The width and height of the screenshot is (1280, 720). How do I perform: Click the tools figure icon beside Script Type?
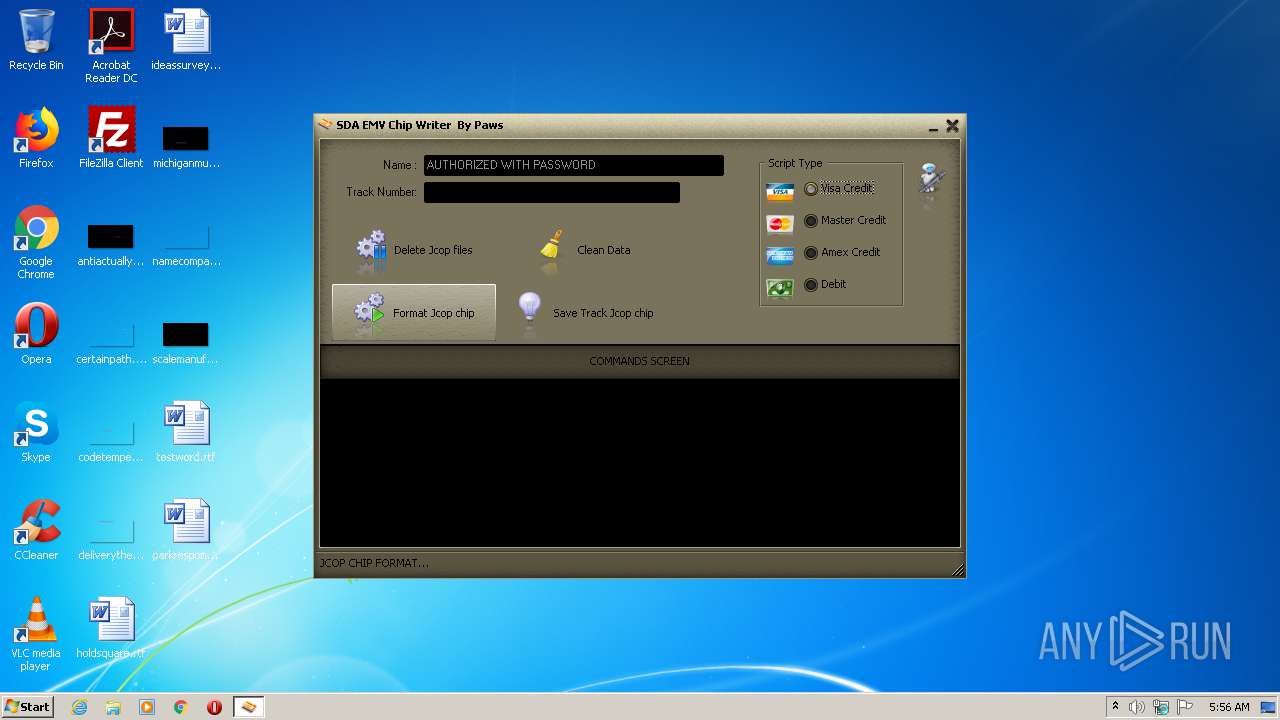[x=932, y=181]
